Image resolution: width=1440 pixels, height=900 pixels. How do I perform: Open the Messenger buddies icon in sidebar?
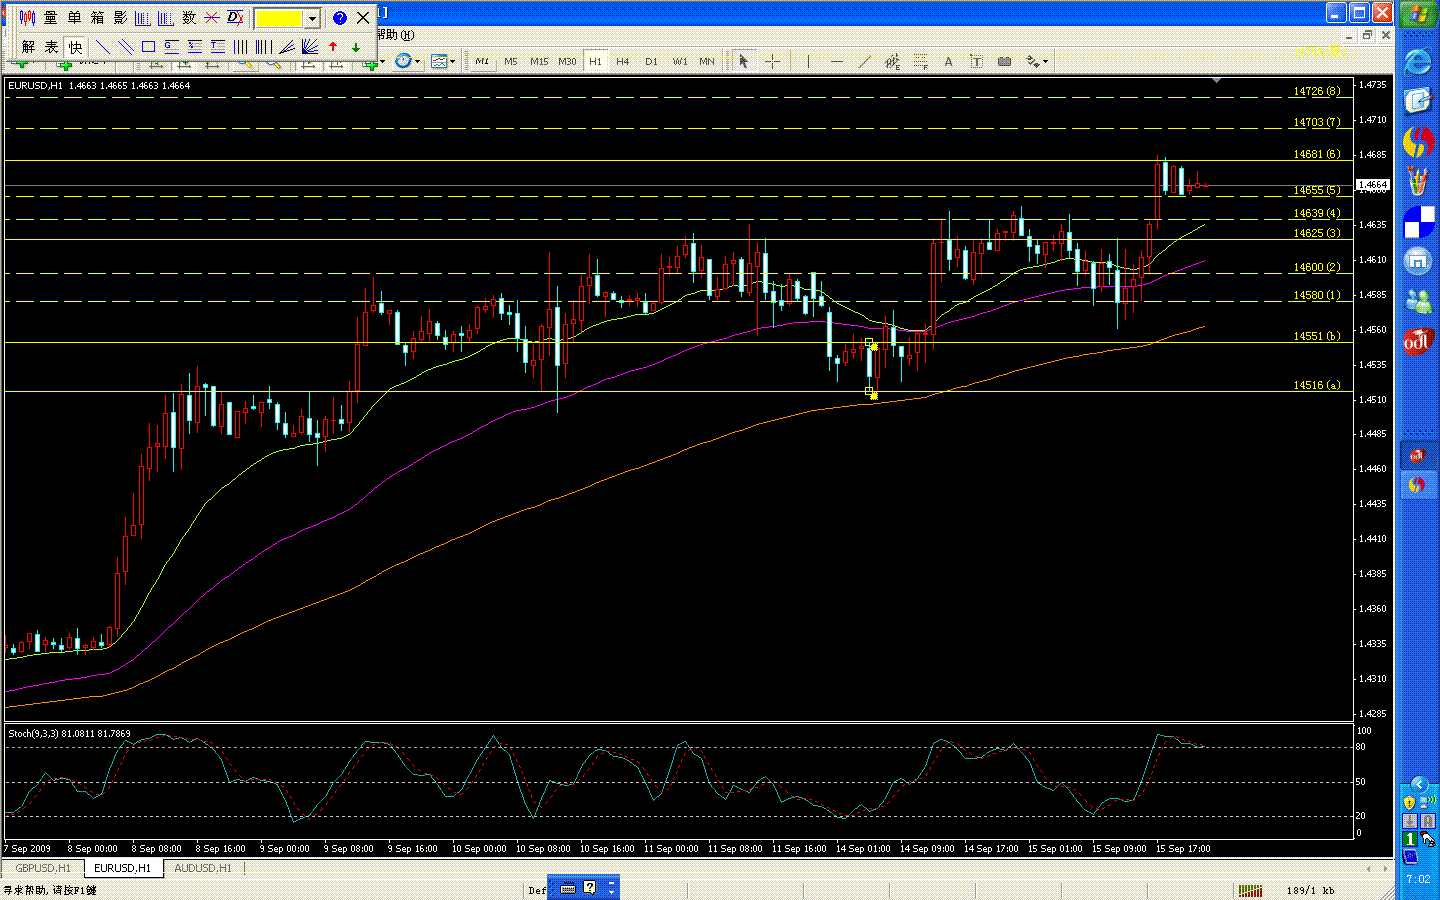point(1417,301)
